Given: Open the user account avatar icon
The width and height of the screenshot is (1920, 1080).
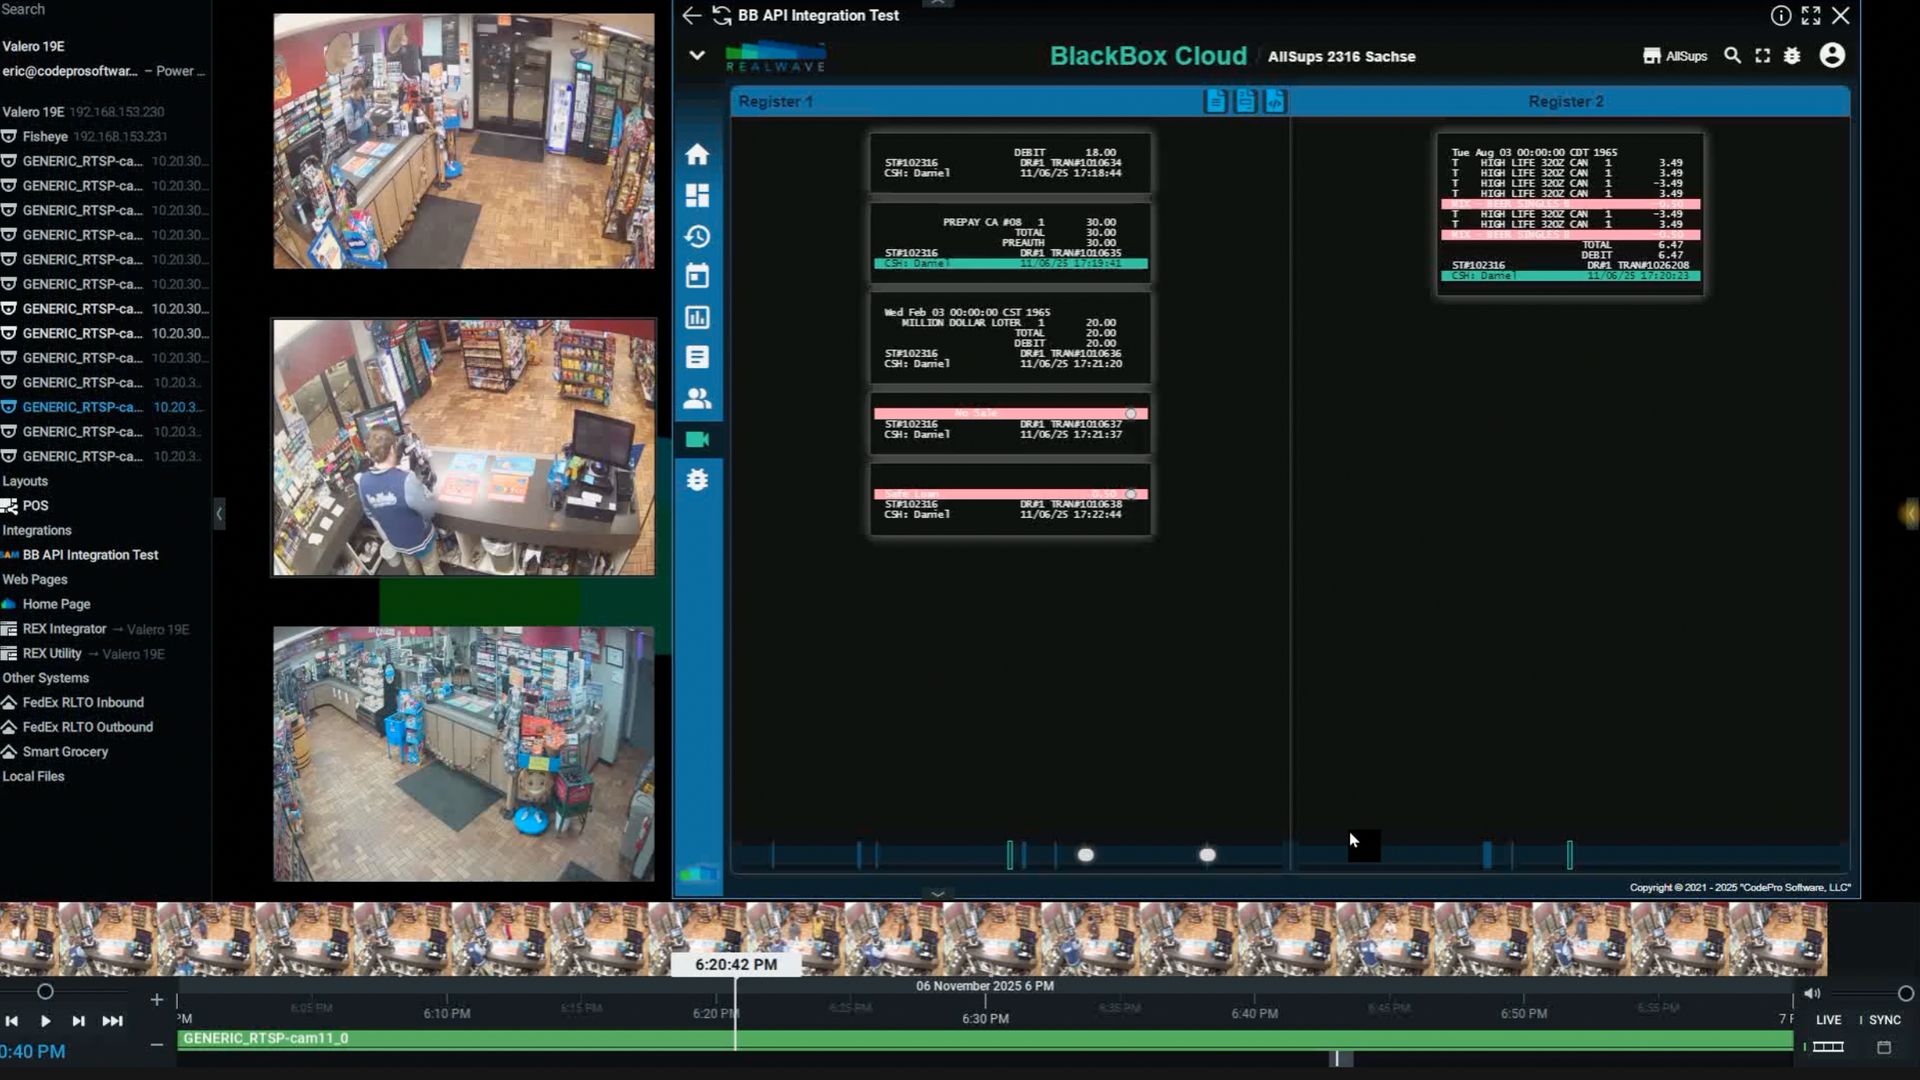Looking at the screenshot, I should pyautogui.click(x=1832, y=55).
